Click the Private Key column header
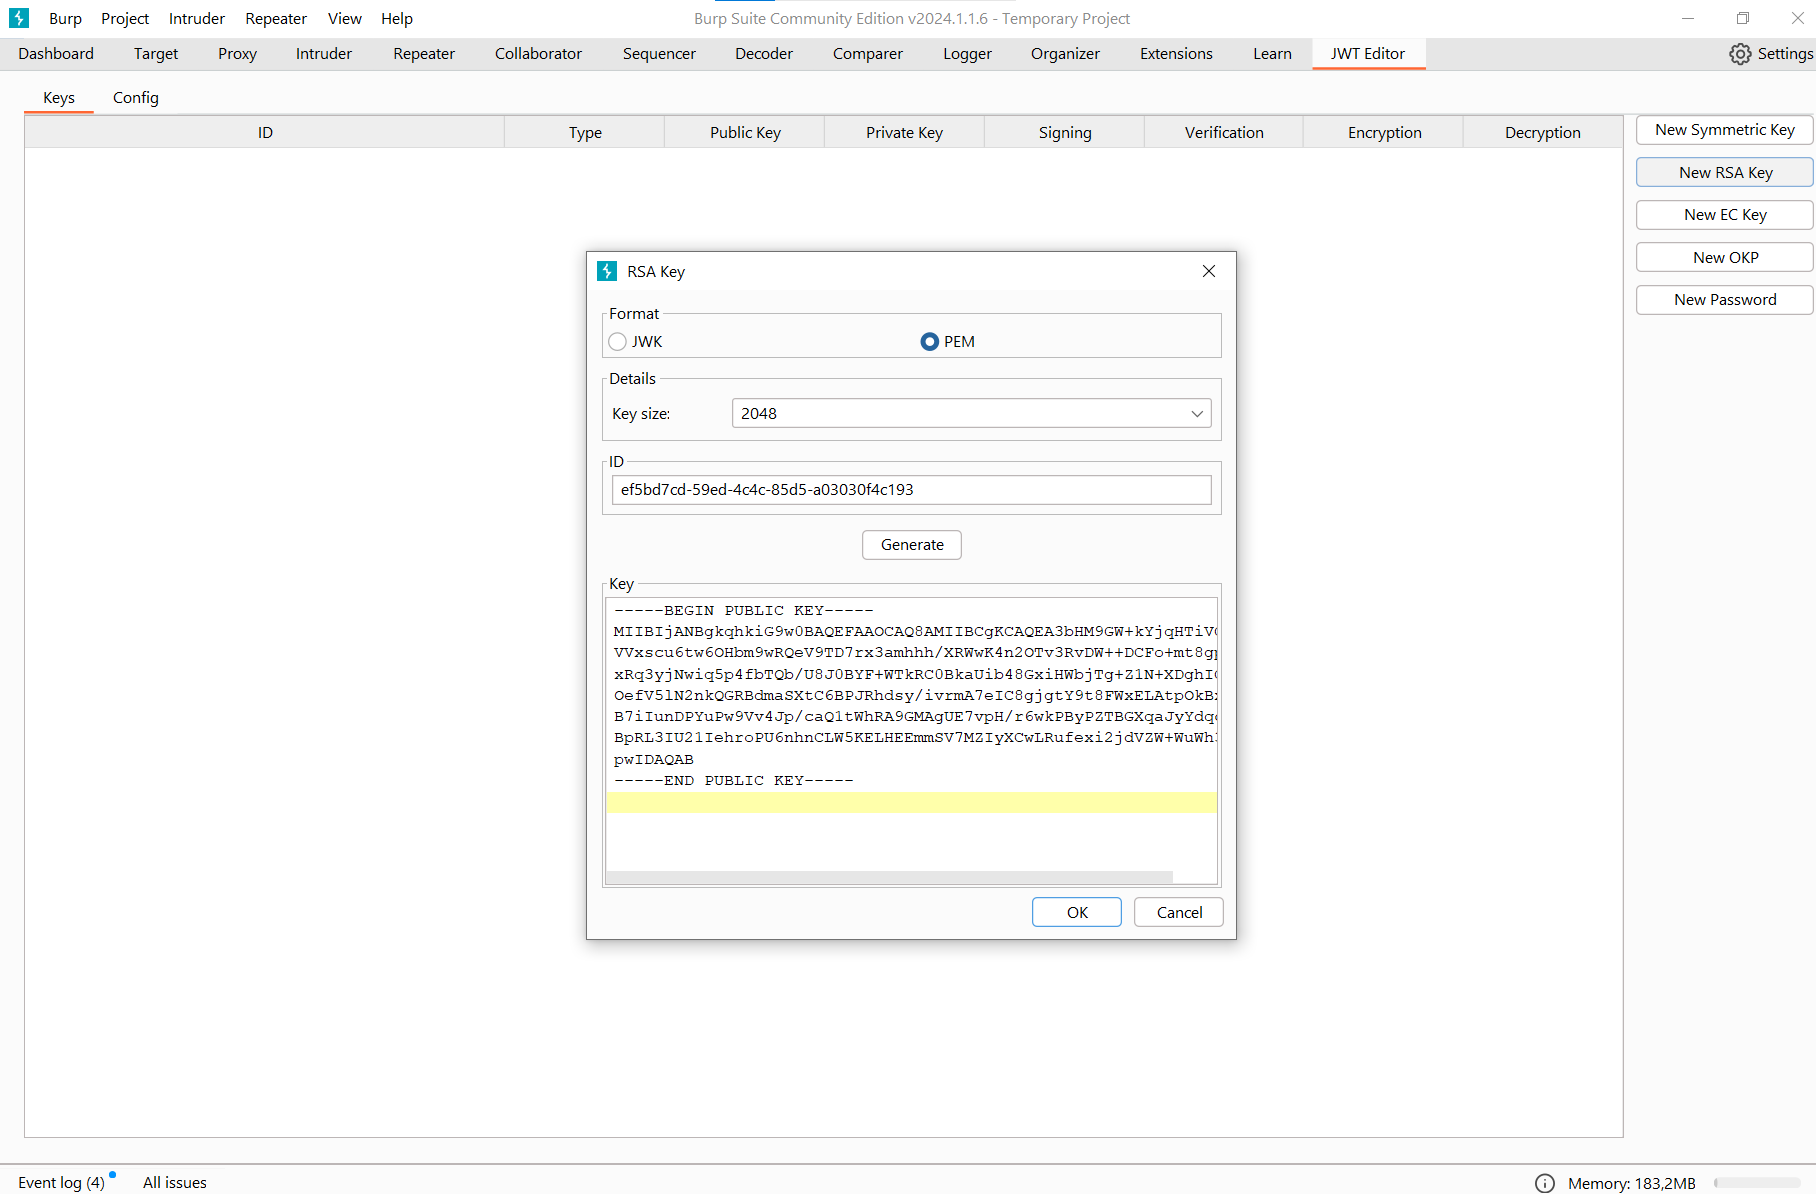1816x1194 pixels. [904, 133]
